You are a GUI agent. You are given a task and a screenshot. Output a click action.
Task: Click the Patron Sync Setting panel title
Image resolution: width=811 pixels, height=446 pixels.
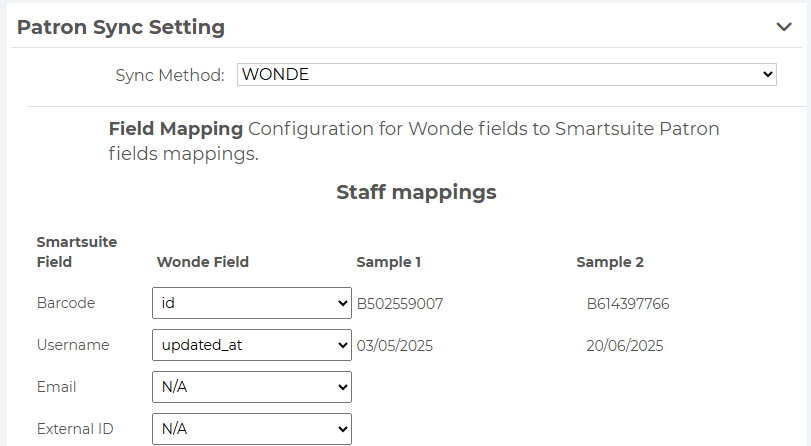click(121, 27)
